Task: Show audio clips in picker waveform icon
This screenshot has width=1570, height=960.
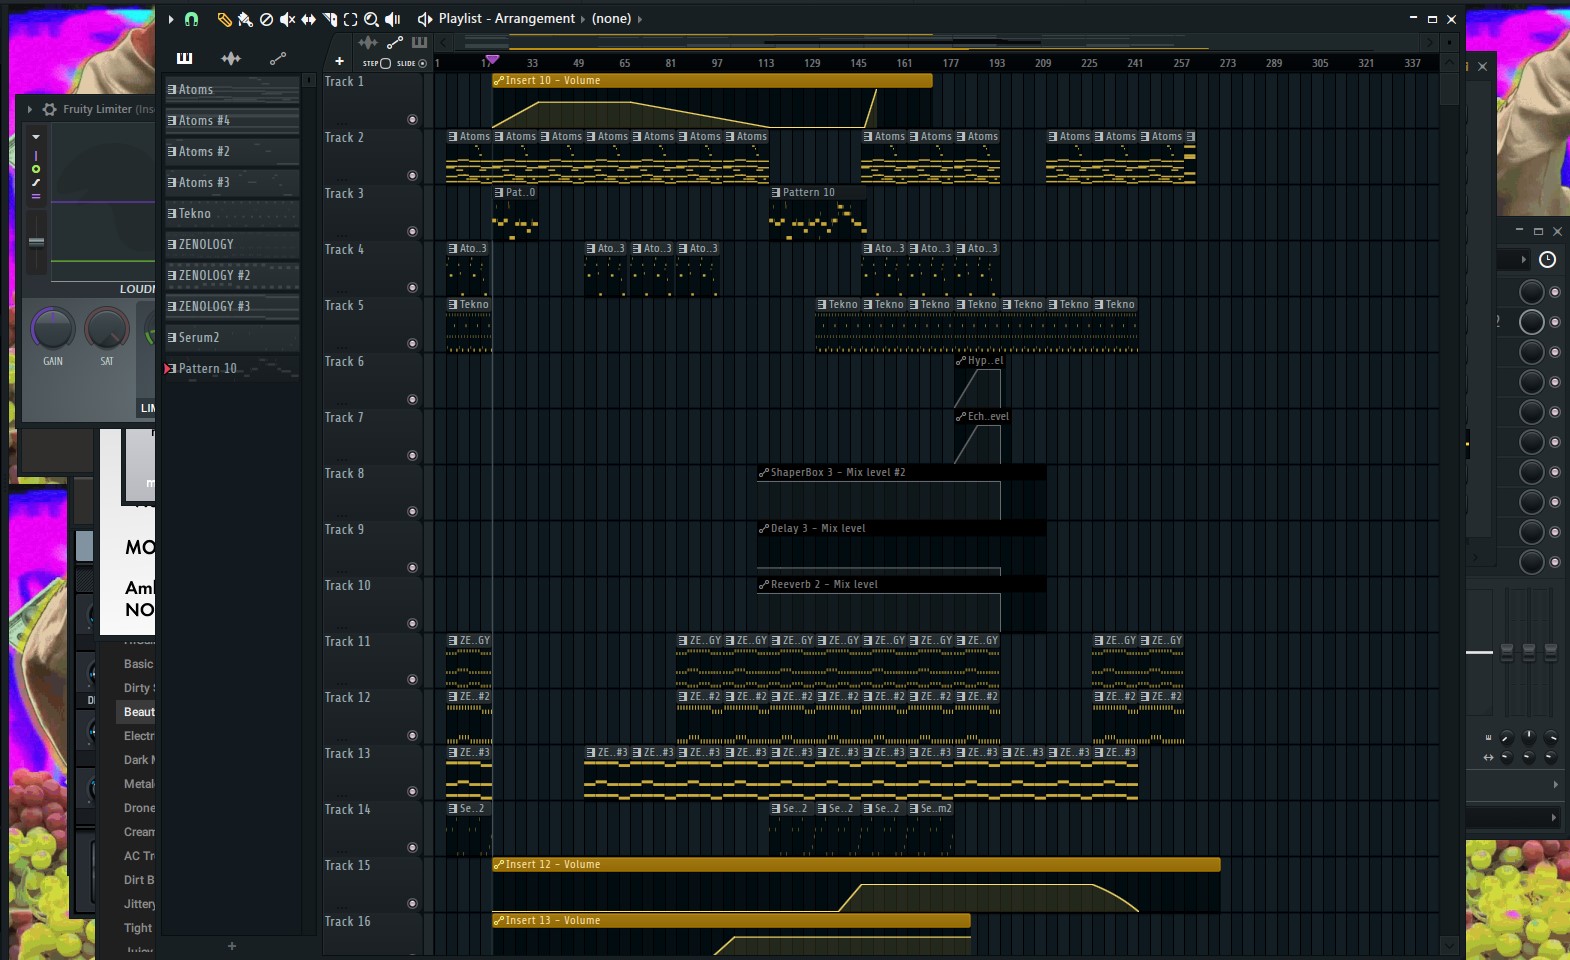Action: (x=231, y=58)
